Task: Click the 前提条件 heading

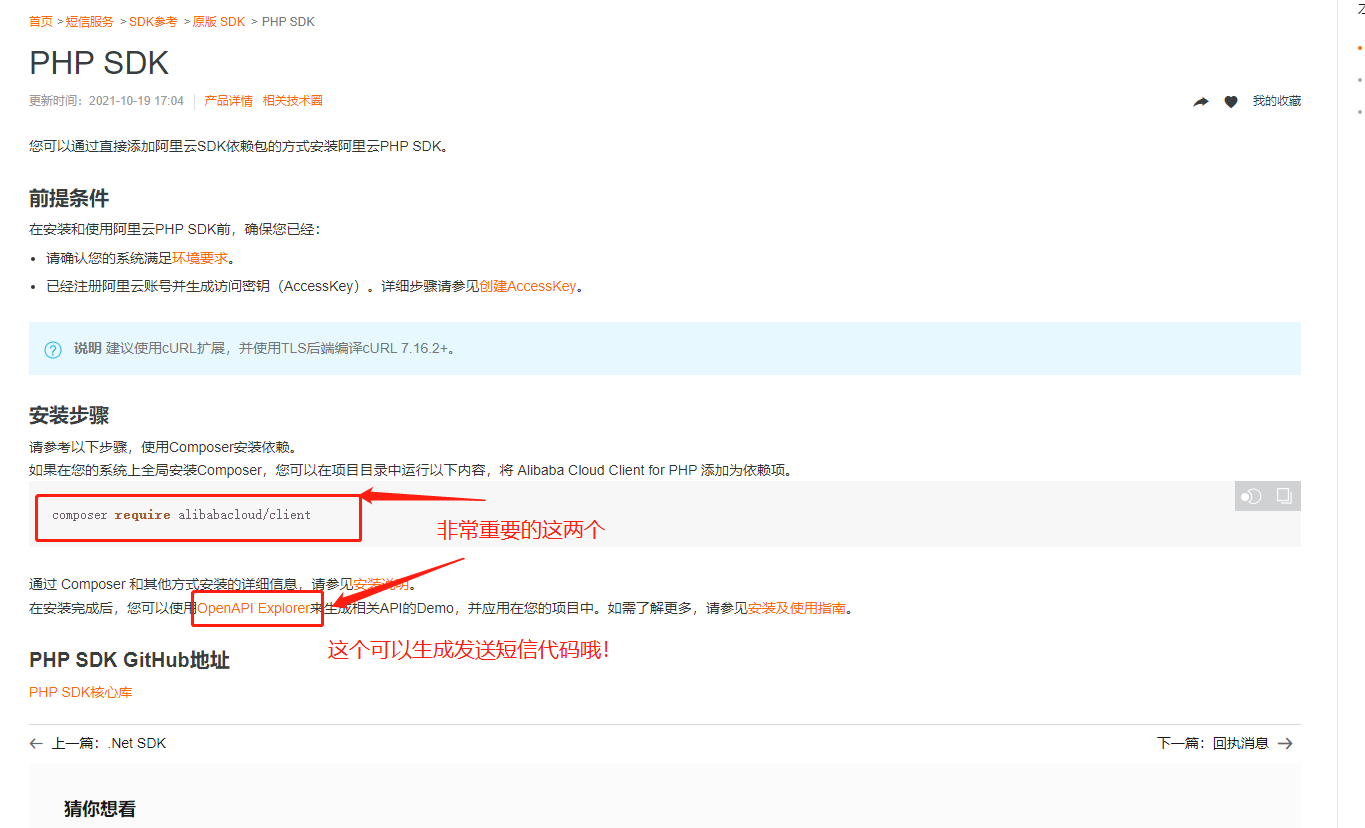Action: click(69, 198)
